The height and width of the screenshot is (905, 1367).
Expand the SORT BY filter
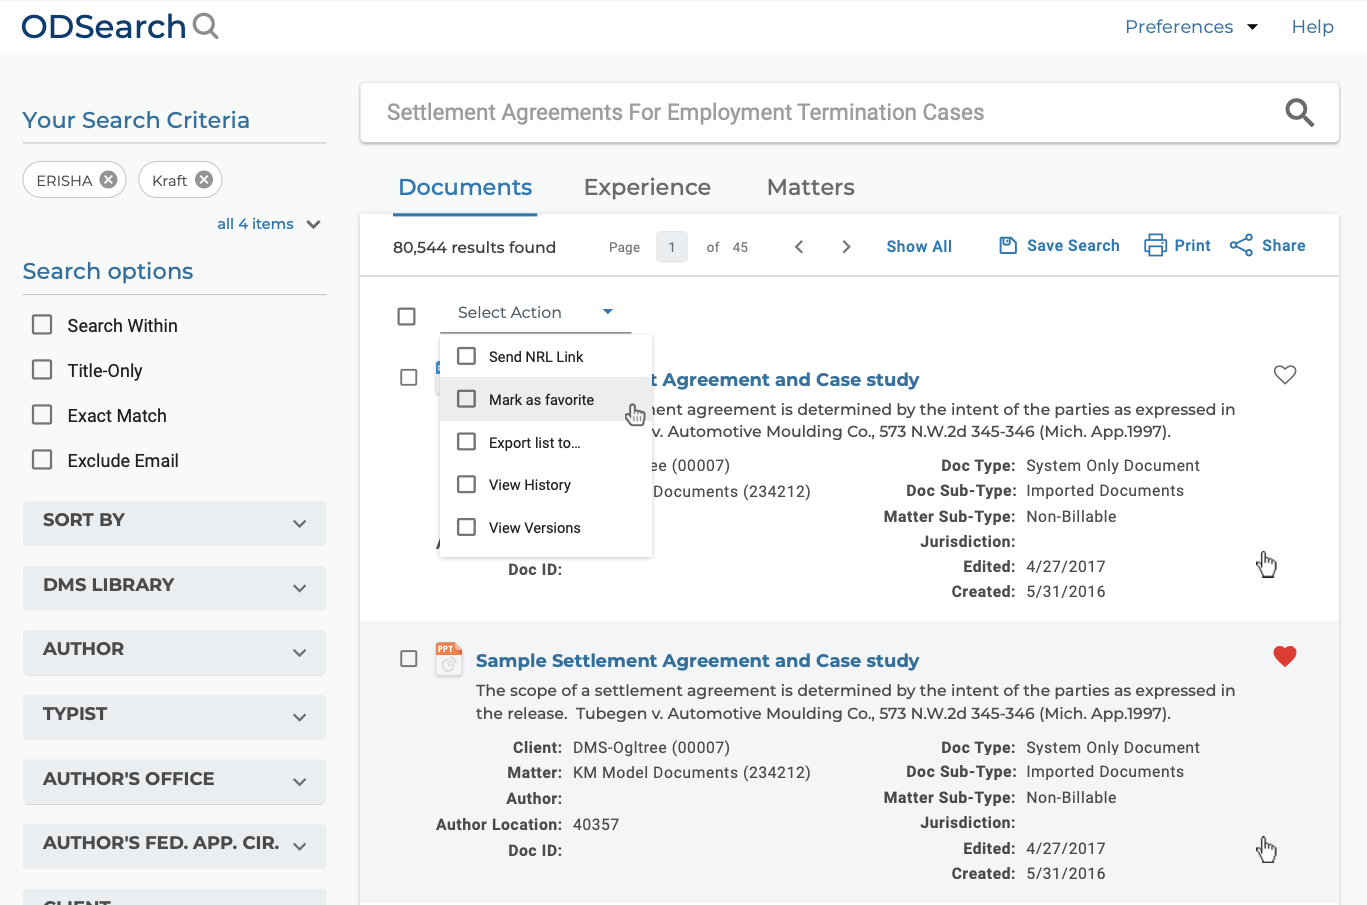coord(174,522)
